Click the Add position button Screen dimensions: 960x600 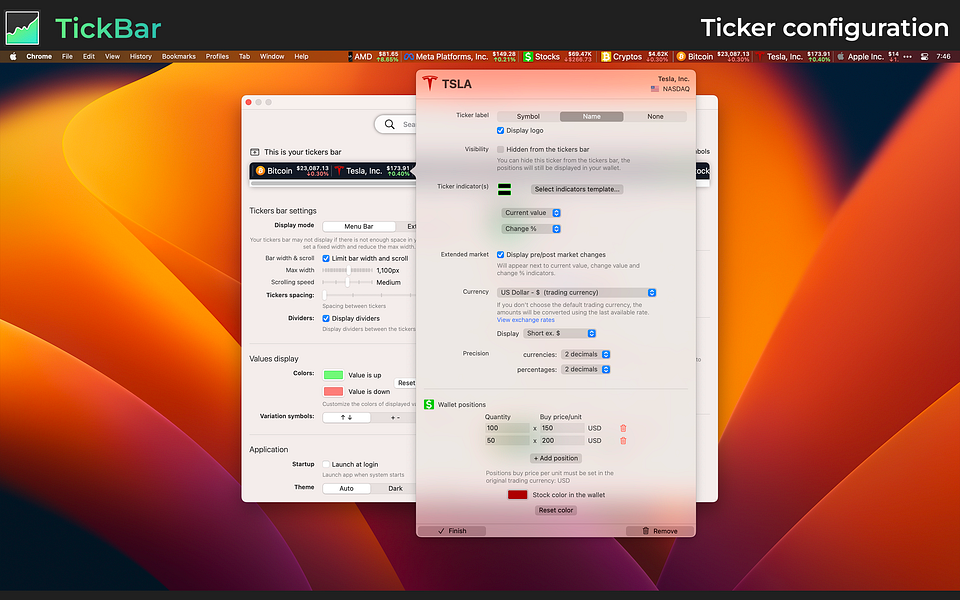(556, 458)
